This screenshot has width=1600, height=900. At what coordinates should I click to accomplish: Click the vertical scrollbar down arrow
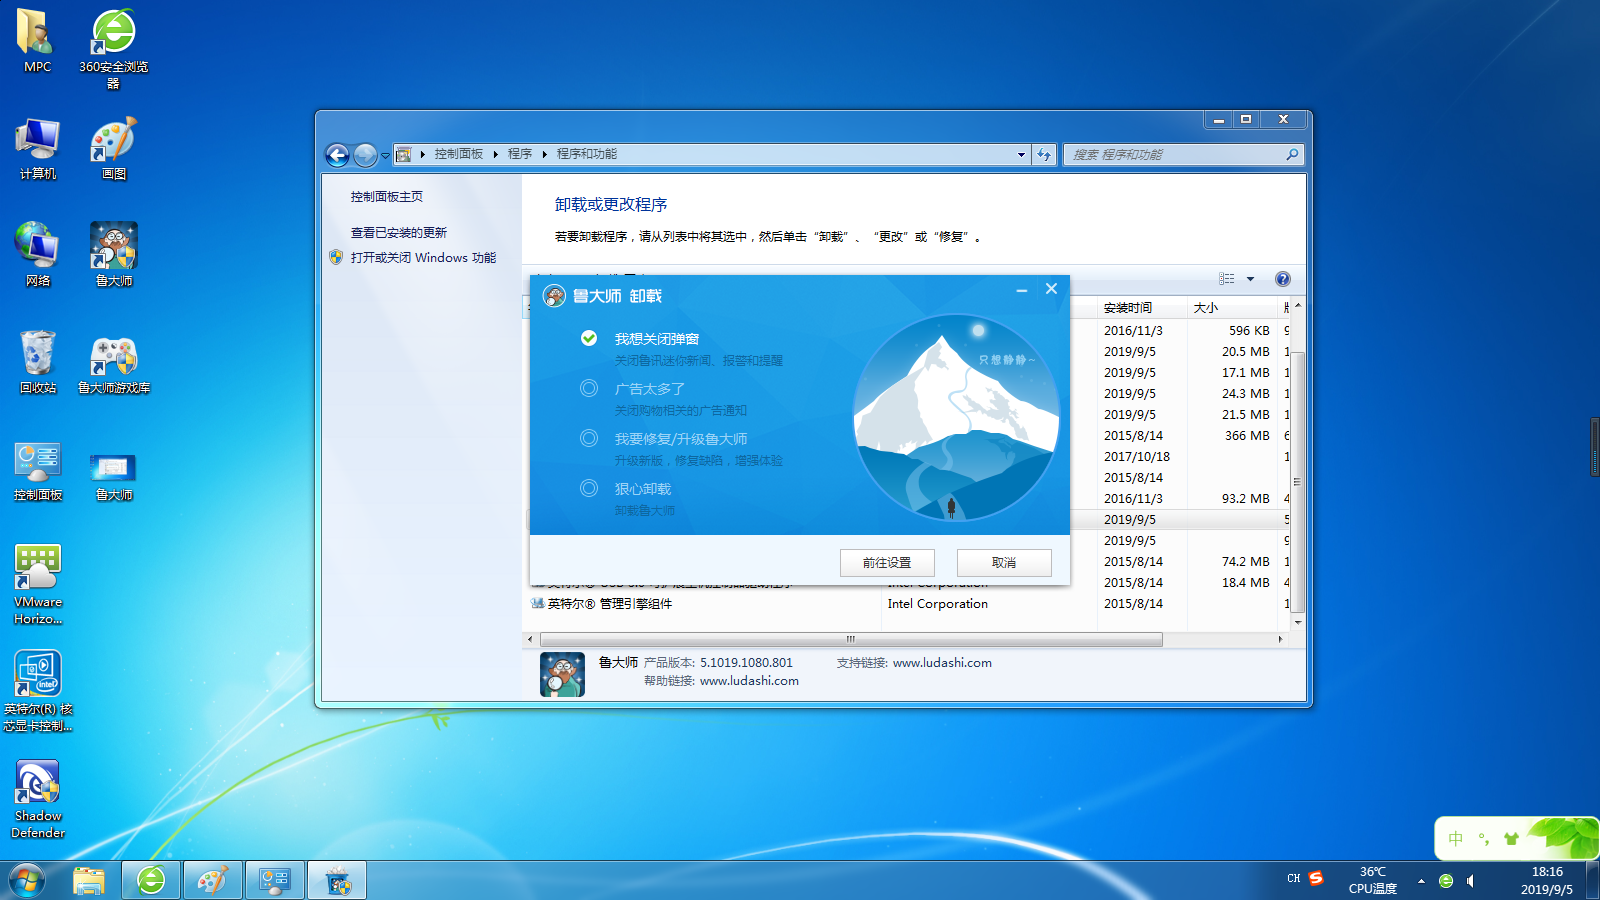pyautogui.click(x=1298, y=622)
